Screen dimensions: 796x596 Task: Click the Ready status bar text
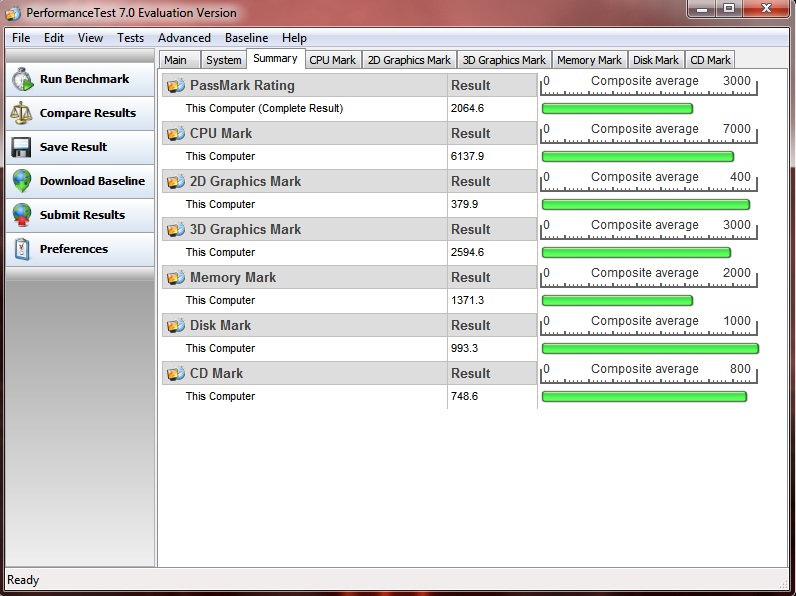(23, 580)
